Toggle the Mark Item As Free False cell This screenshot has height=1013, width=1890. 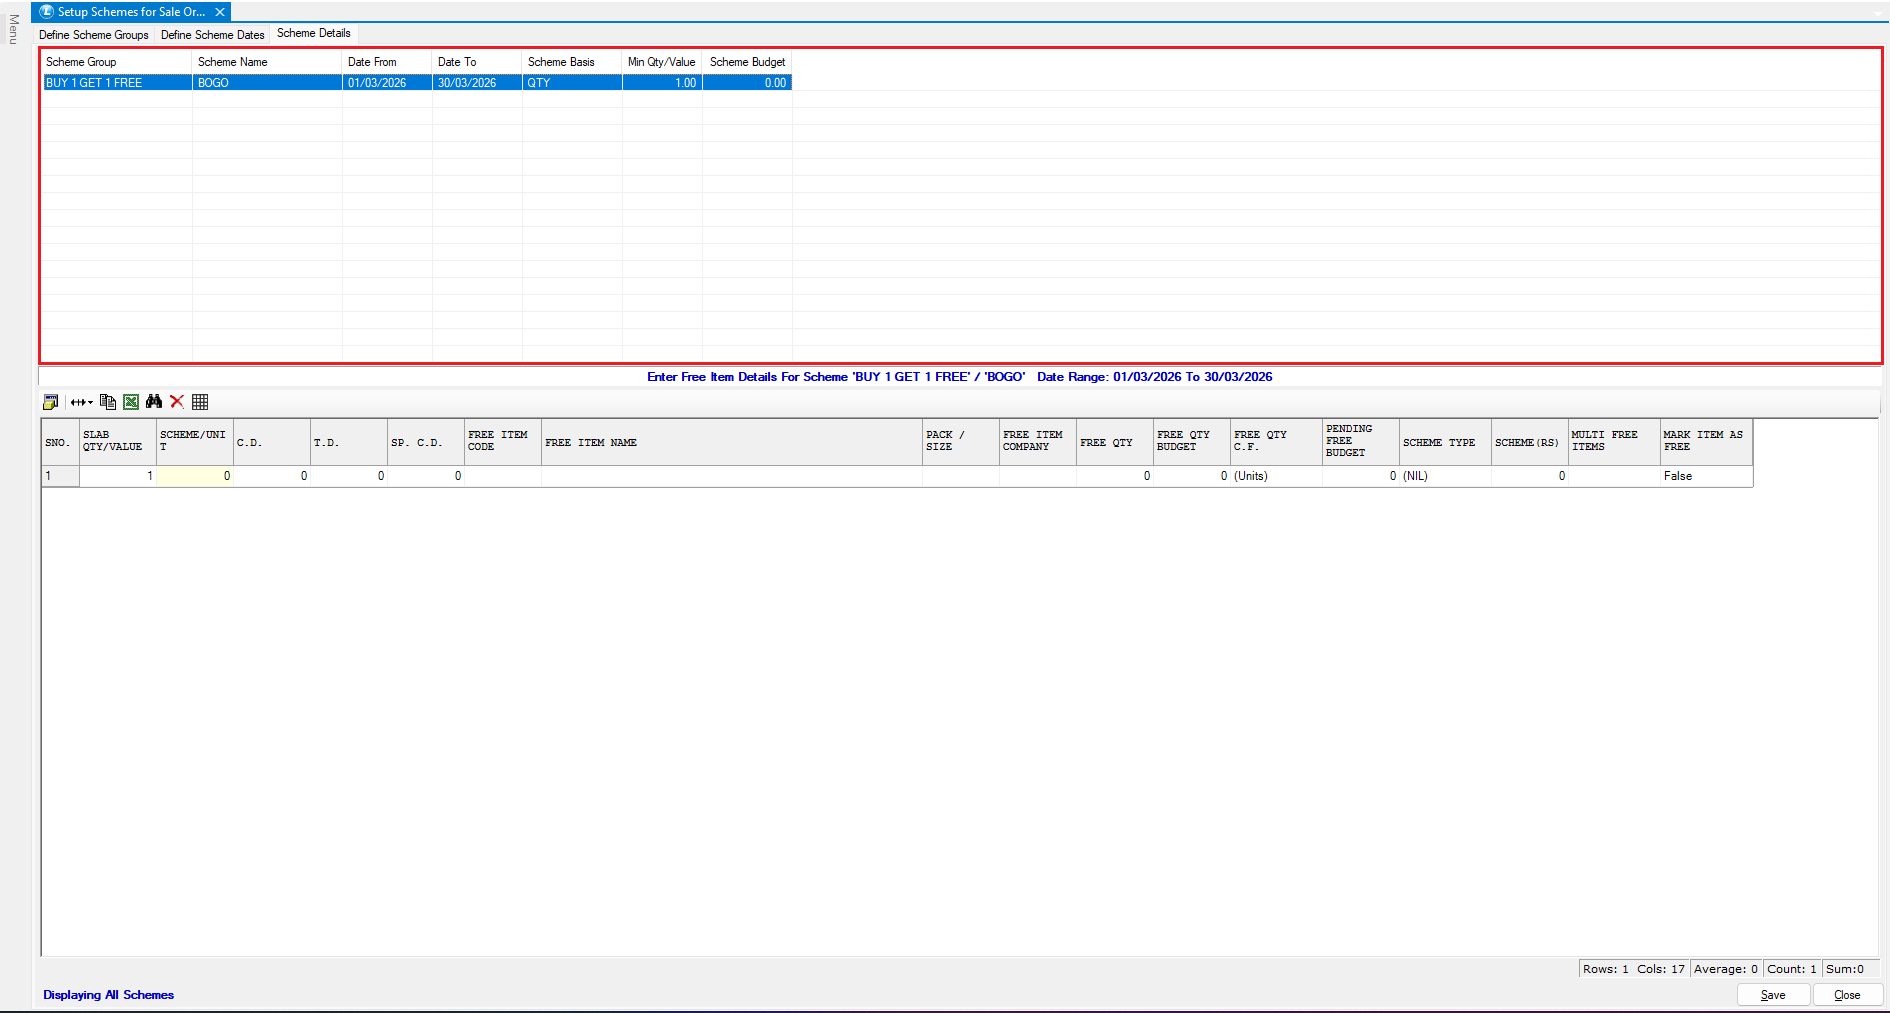pos(1705,476)
